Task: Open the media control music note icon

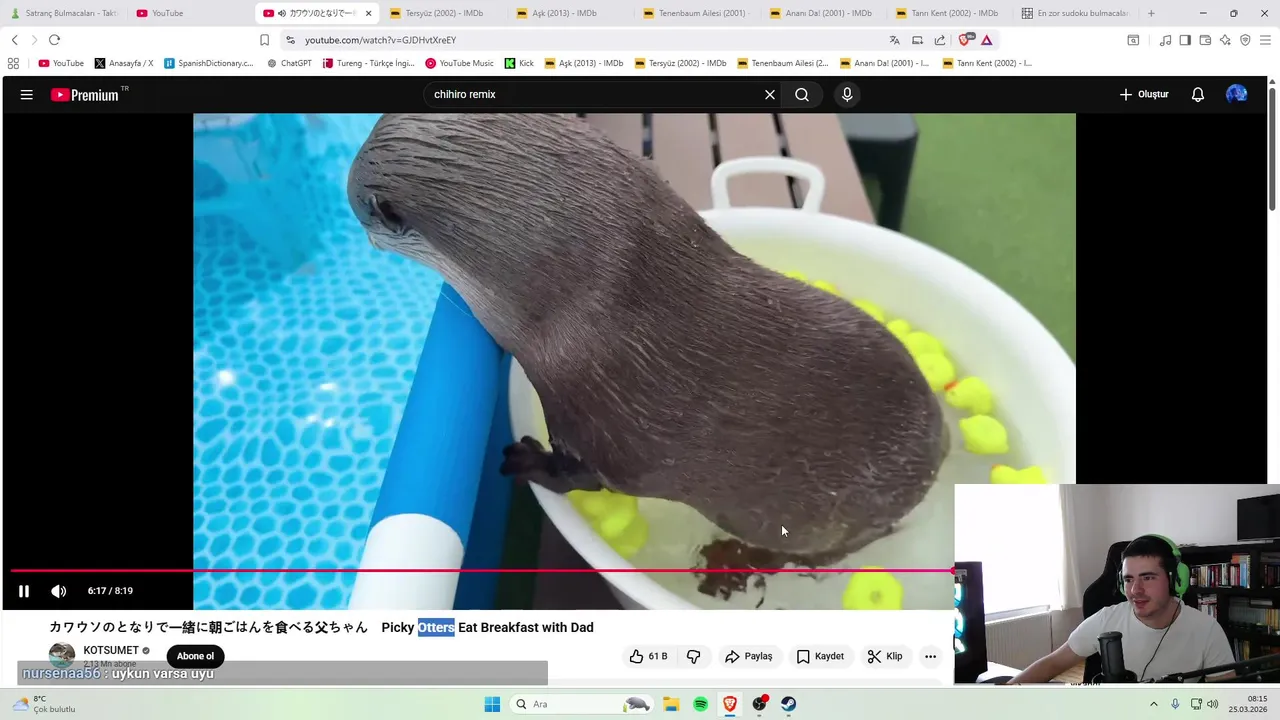Action: click(1165, 40)
